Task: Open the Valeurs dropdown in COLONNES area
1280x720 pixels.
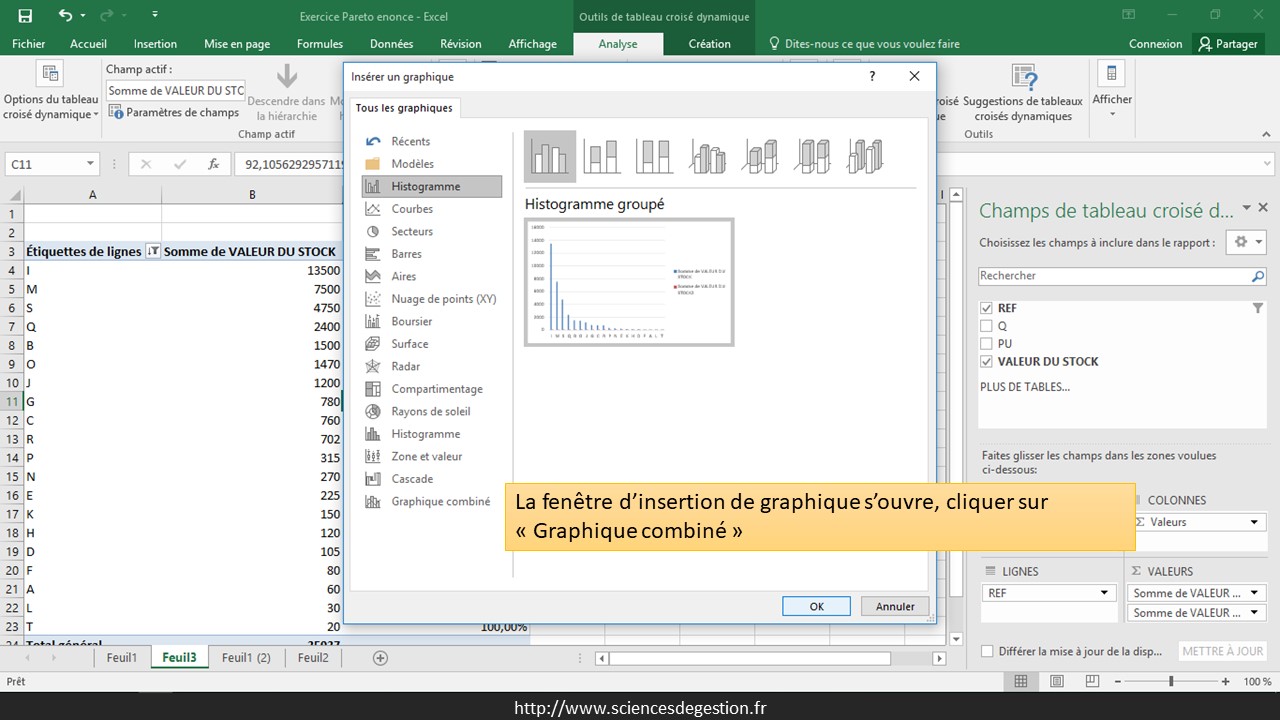Action: (x=1255, y=522)
